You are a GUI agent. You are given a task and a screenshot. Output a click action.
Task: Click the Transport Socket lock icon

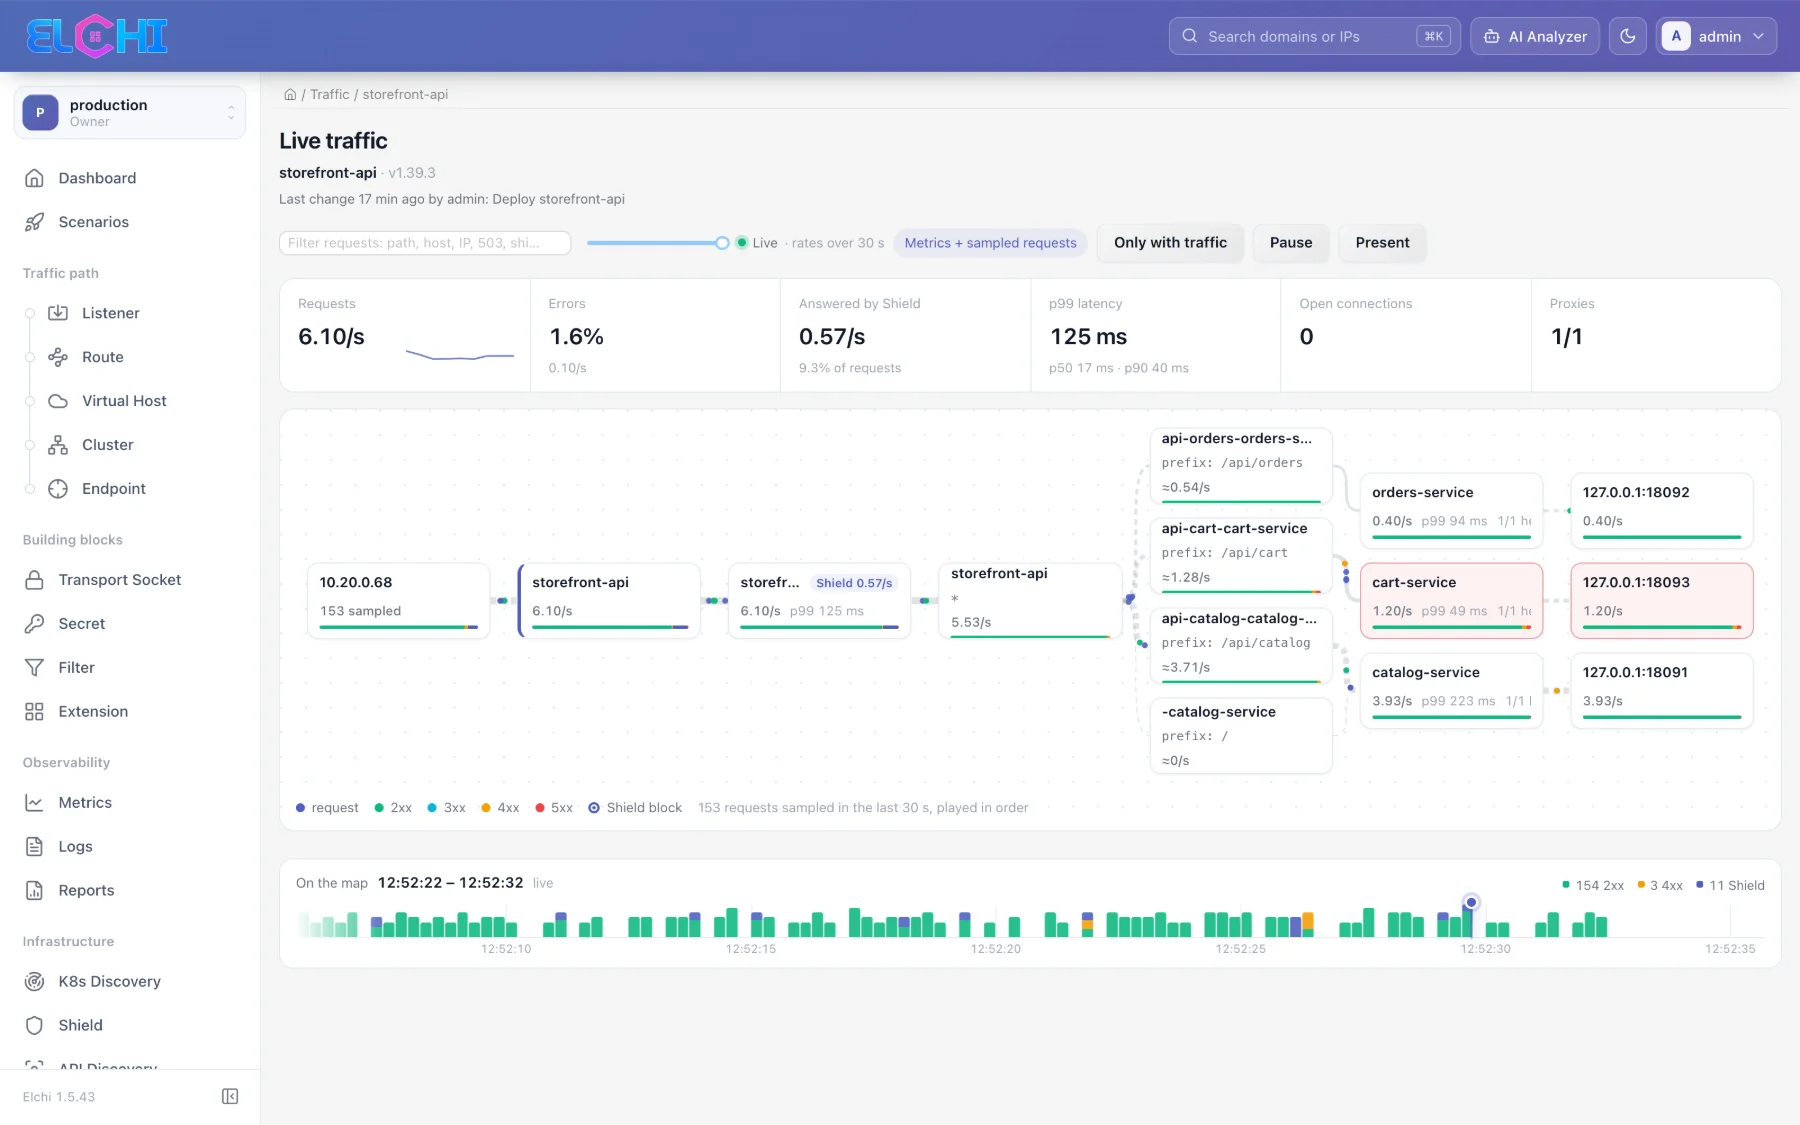pos(34,580)
